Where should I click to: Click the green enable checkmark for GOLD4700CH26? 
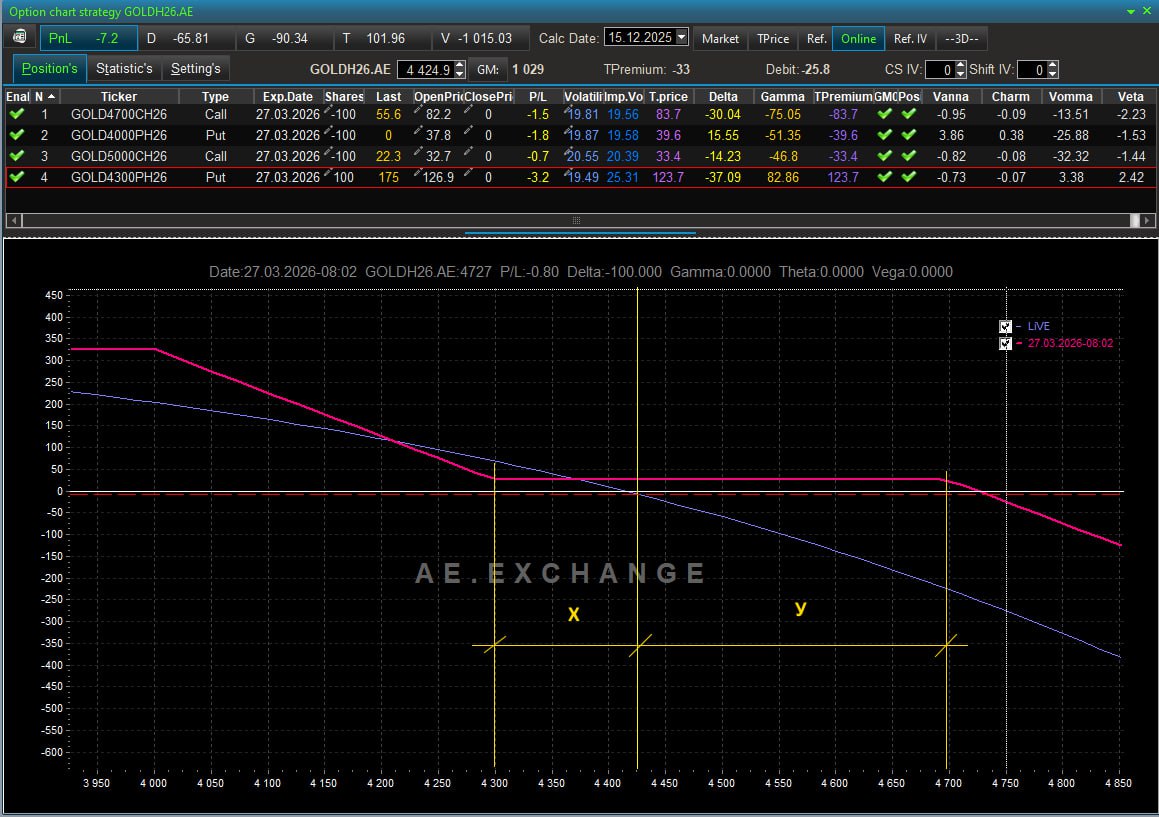click(x=17, y=114)
